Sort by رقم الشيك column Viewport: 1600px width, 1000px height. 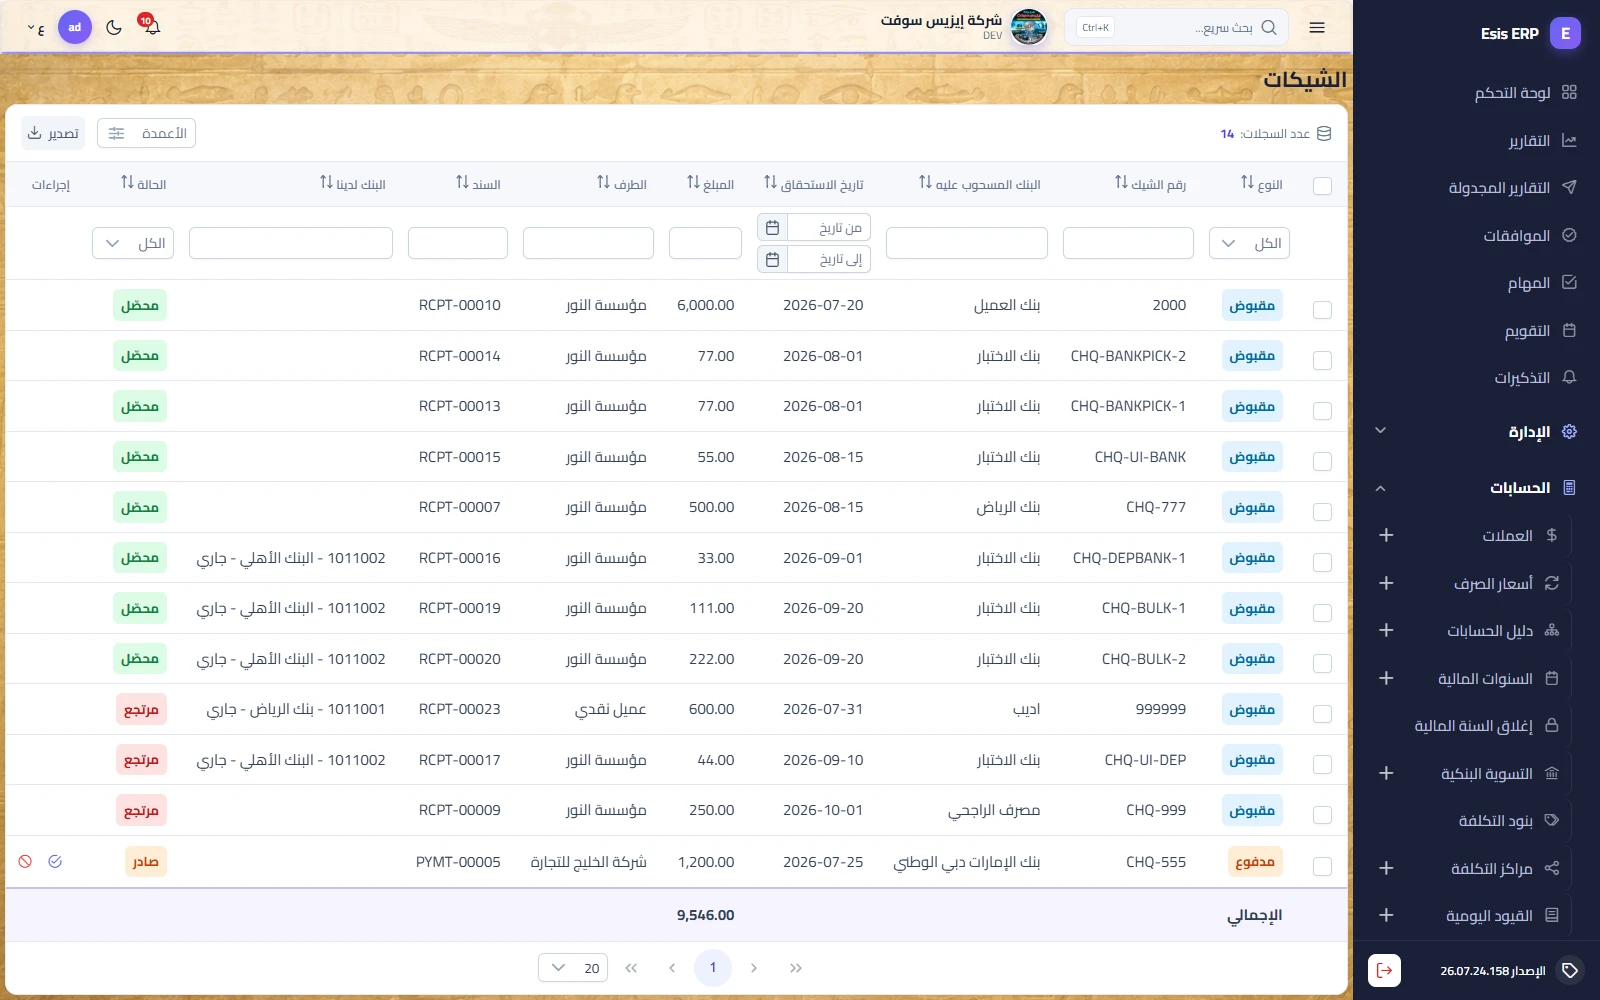[x=1121, y=183]
